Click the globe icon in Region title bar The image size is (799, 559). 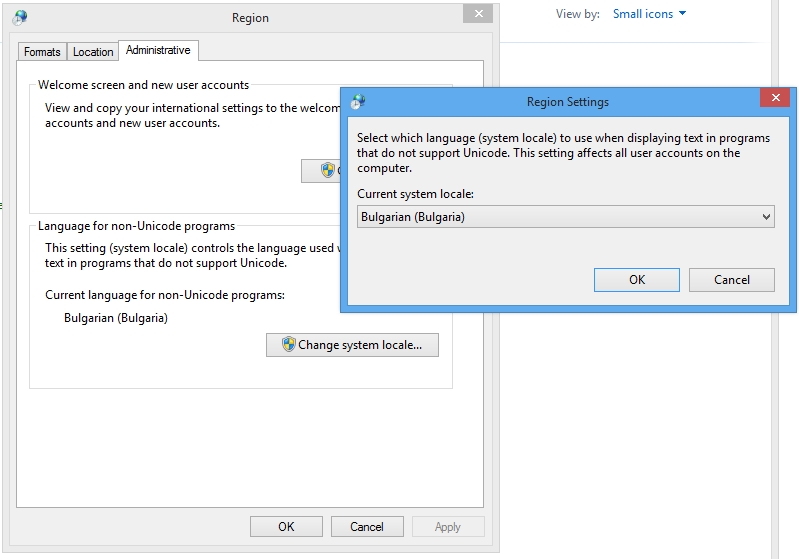(20, 17)
